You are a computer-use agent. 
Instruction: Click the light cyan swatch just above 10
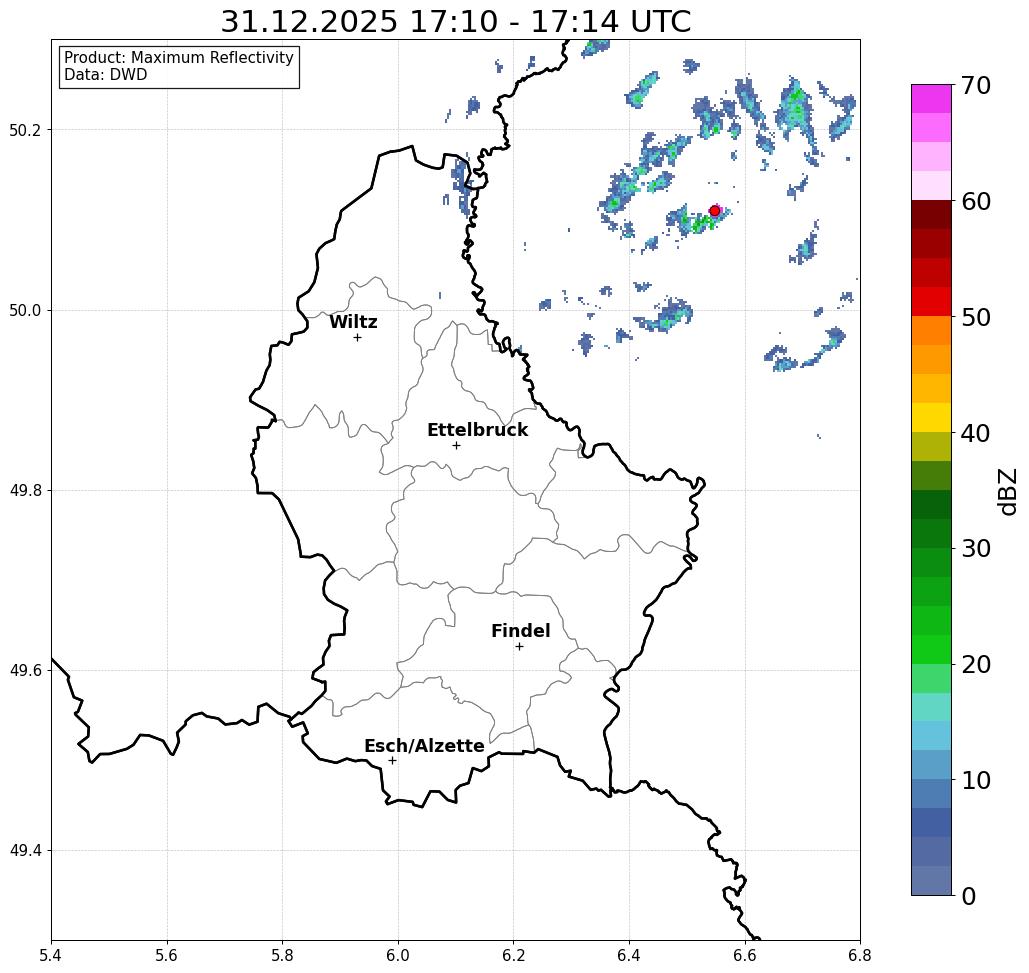tap(931, 765)
